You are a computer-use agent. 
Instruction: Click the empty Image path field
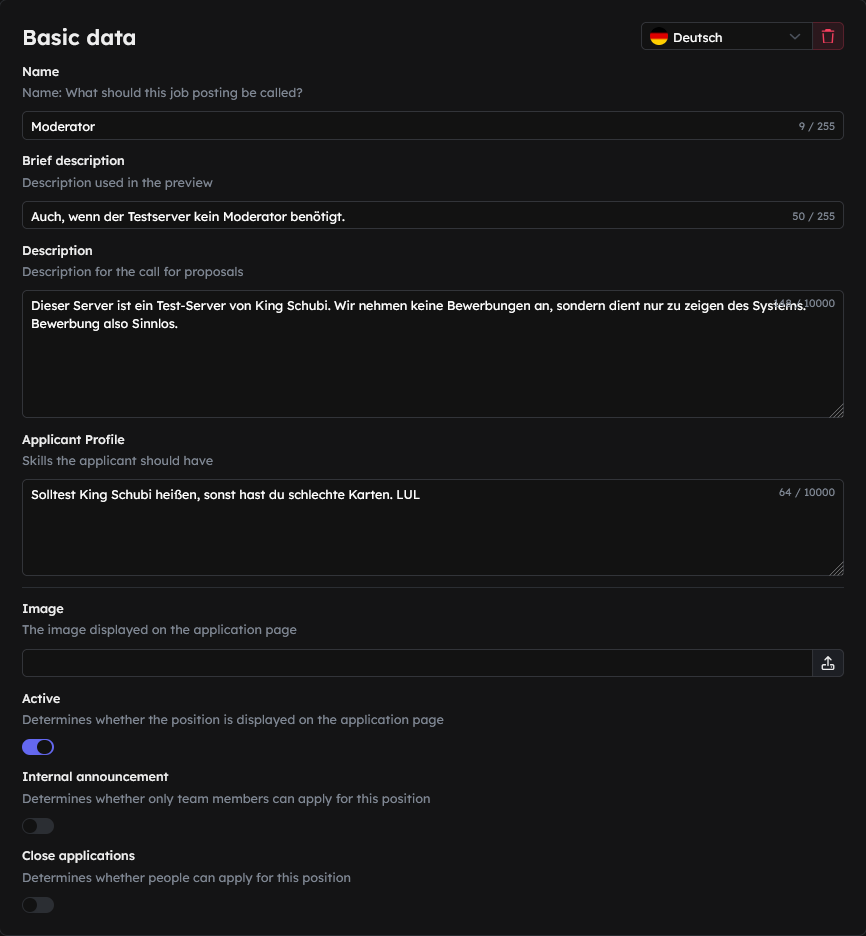pyautogui.click(x=417, y=663)
